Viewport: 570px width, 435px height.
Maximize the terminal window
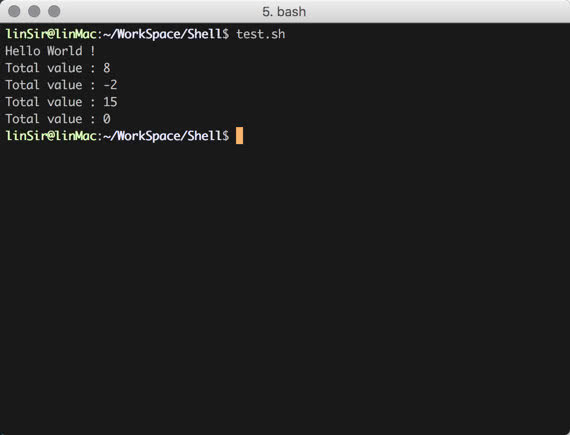54,11
